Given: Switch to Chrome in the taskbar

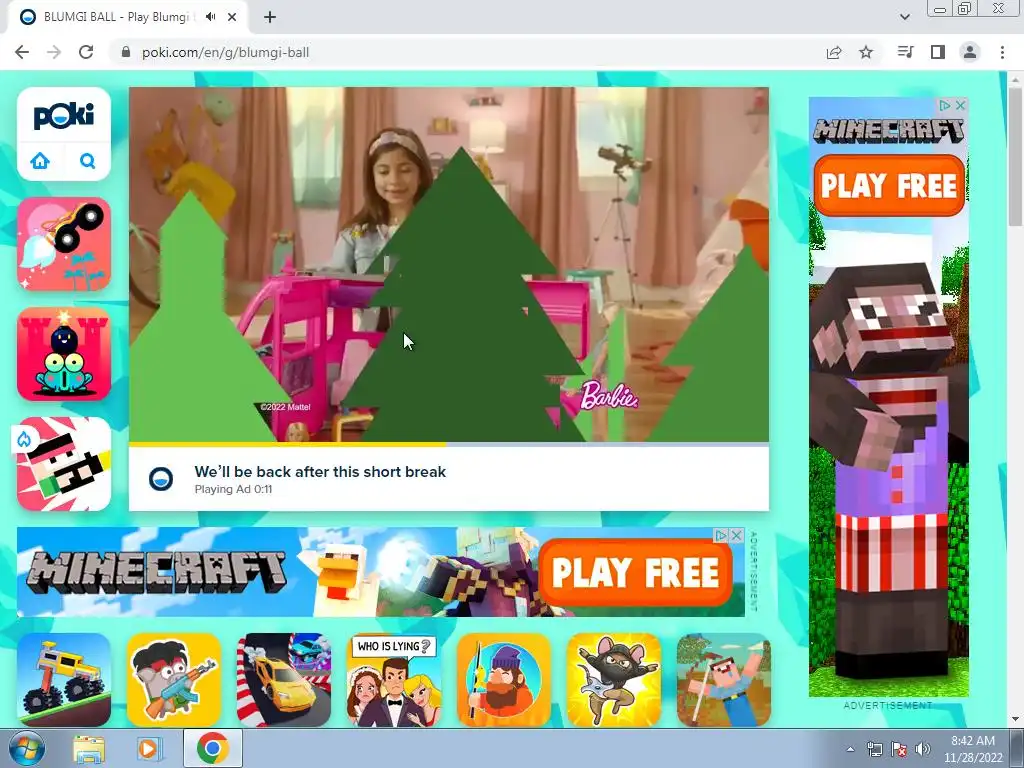Looking at the screenshot, I should (212, 748).
